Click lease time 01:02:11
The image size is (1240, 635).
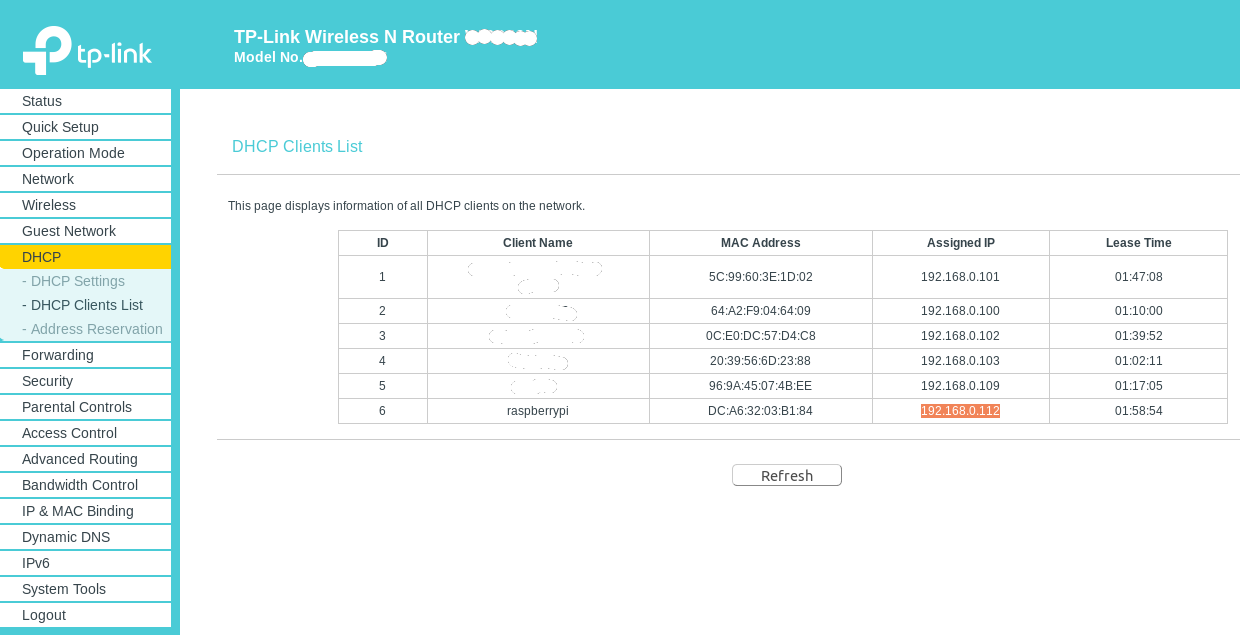(x=1138, y=361)
